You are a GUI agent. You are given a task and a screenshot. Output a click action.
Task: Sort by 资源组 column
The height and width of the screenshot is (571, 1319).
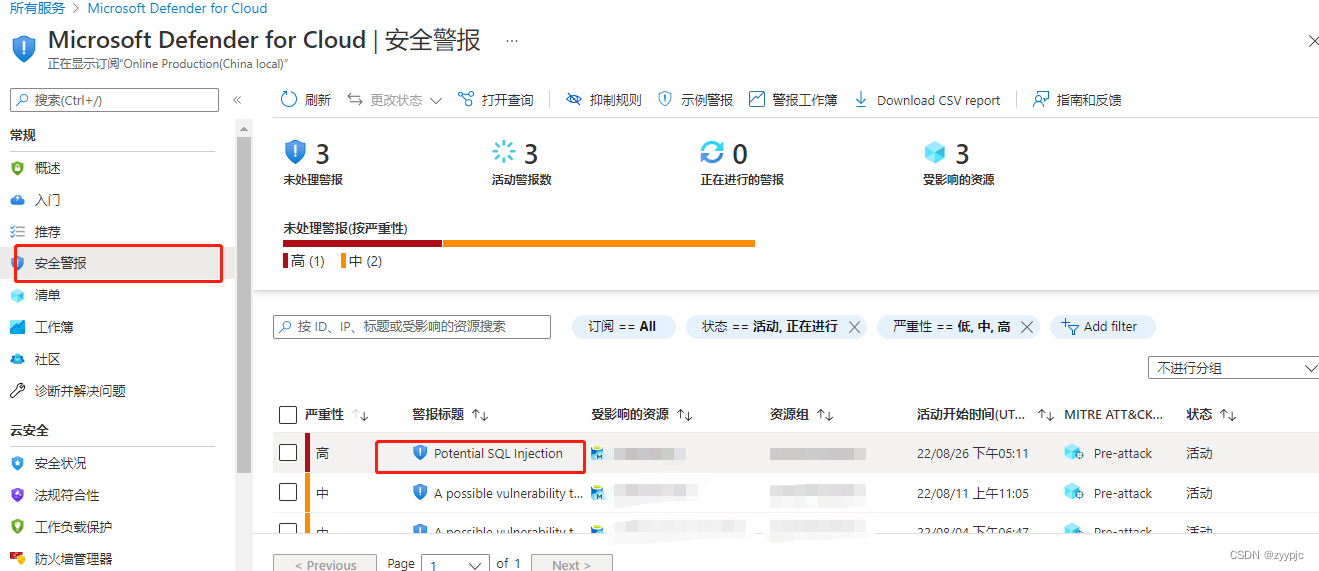point(802,414)
